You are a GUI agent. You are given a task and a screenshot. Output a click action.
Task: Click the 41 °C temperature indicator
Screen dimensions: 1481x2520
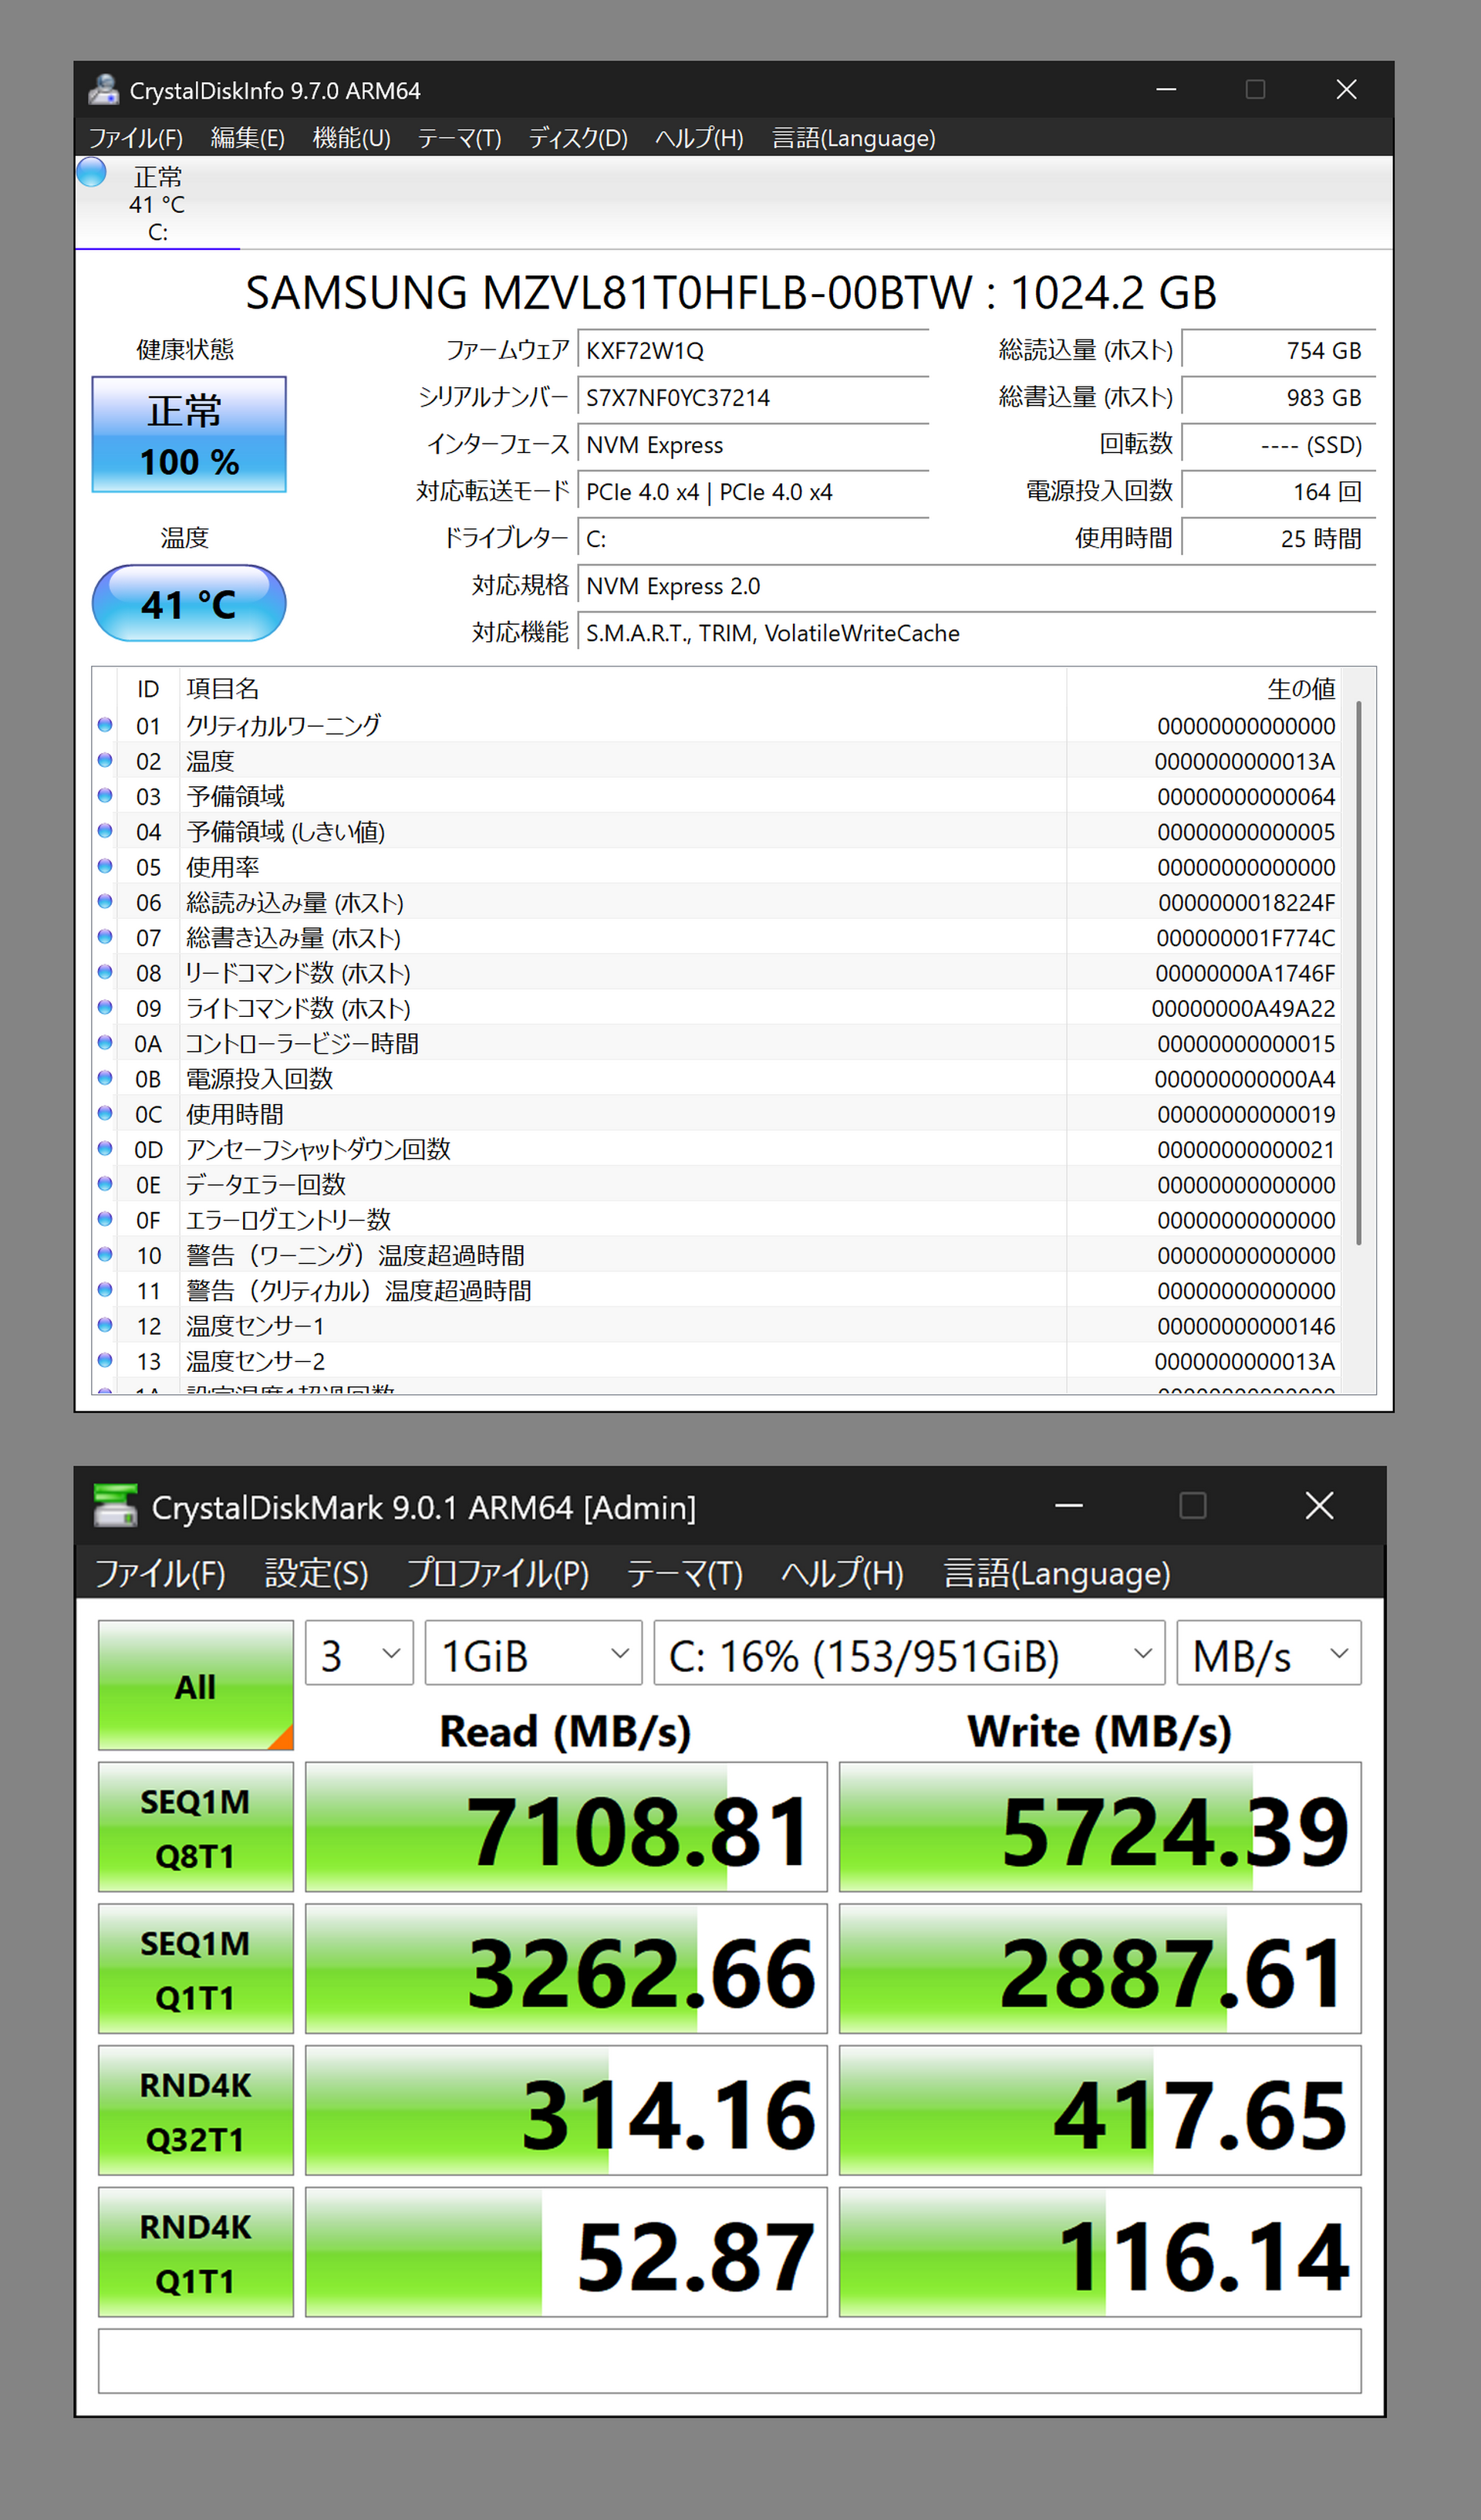(189, 603)
